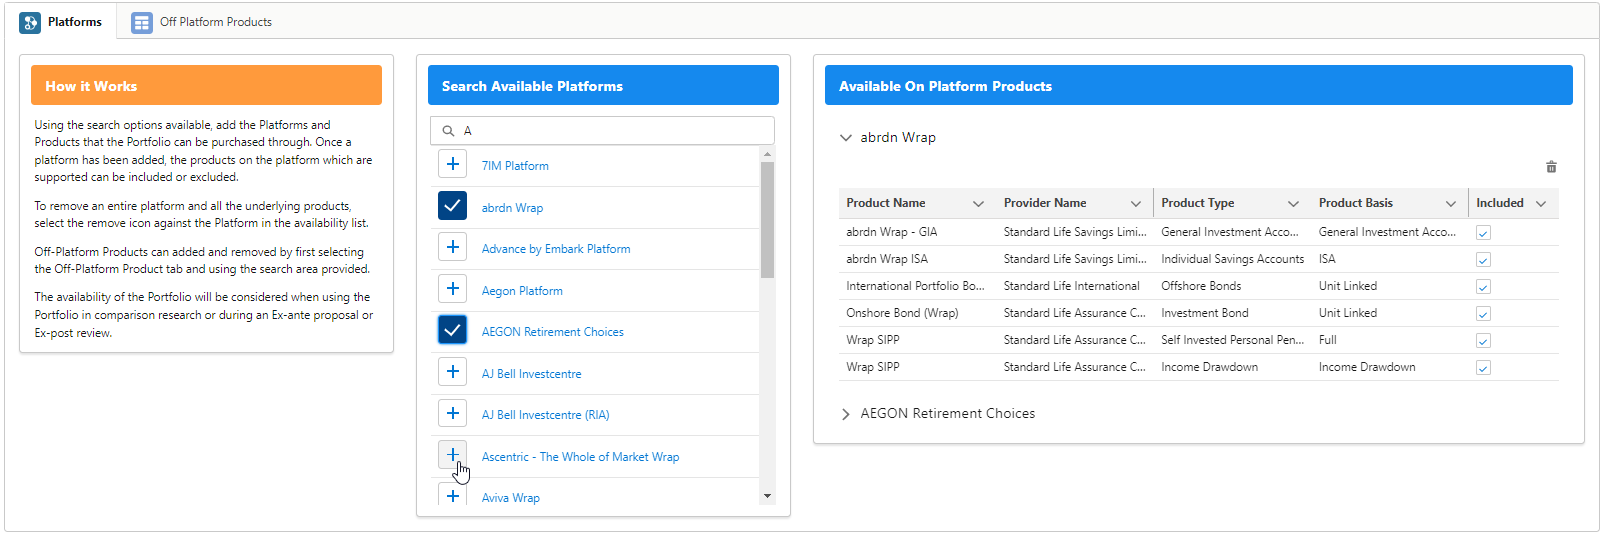Uncheck the abrdn Wrap platform checkbox
This screenshot has width=1603, height=535.
click(453, 207)
